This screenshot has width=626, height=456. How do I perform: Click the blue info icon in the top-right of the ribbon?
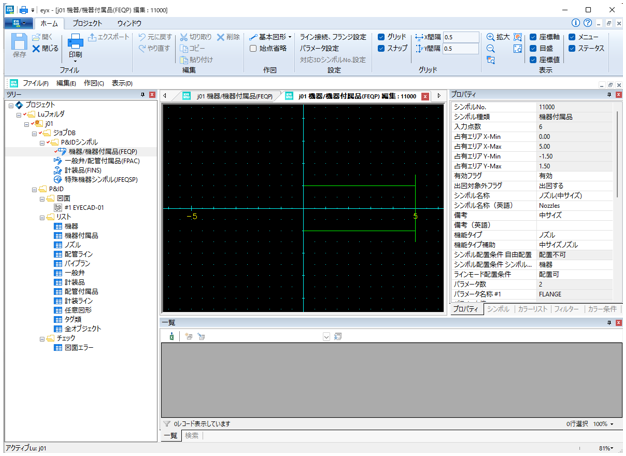(x=575, y=23)
